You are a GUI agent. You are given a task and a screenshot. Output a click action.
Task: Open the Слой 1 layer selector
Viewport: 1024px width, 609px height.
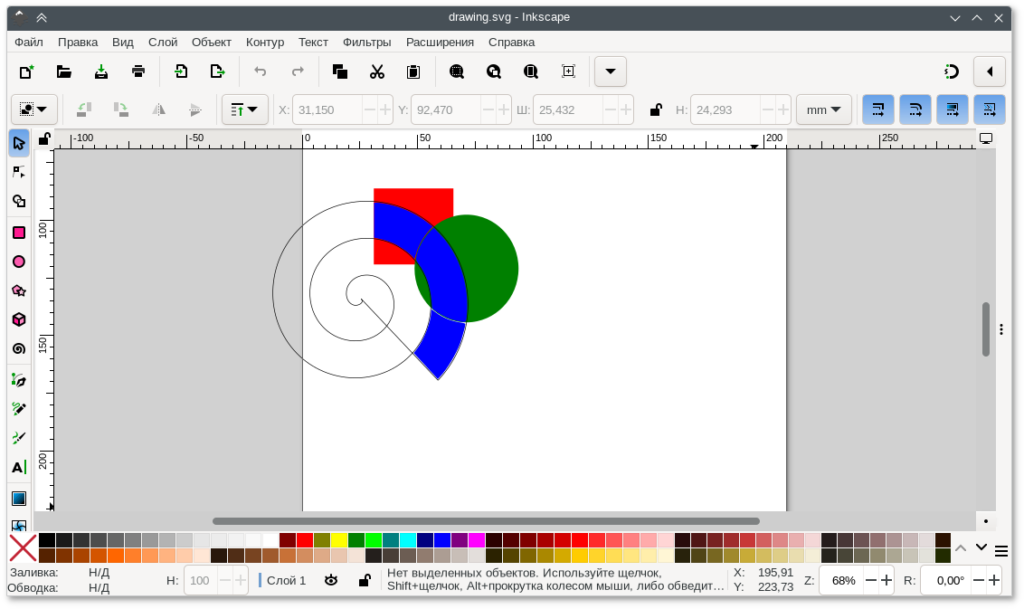pyautogui.click(x=286, y=580)
